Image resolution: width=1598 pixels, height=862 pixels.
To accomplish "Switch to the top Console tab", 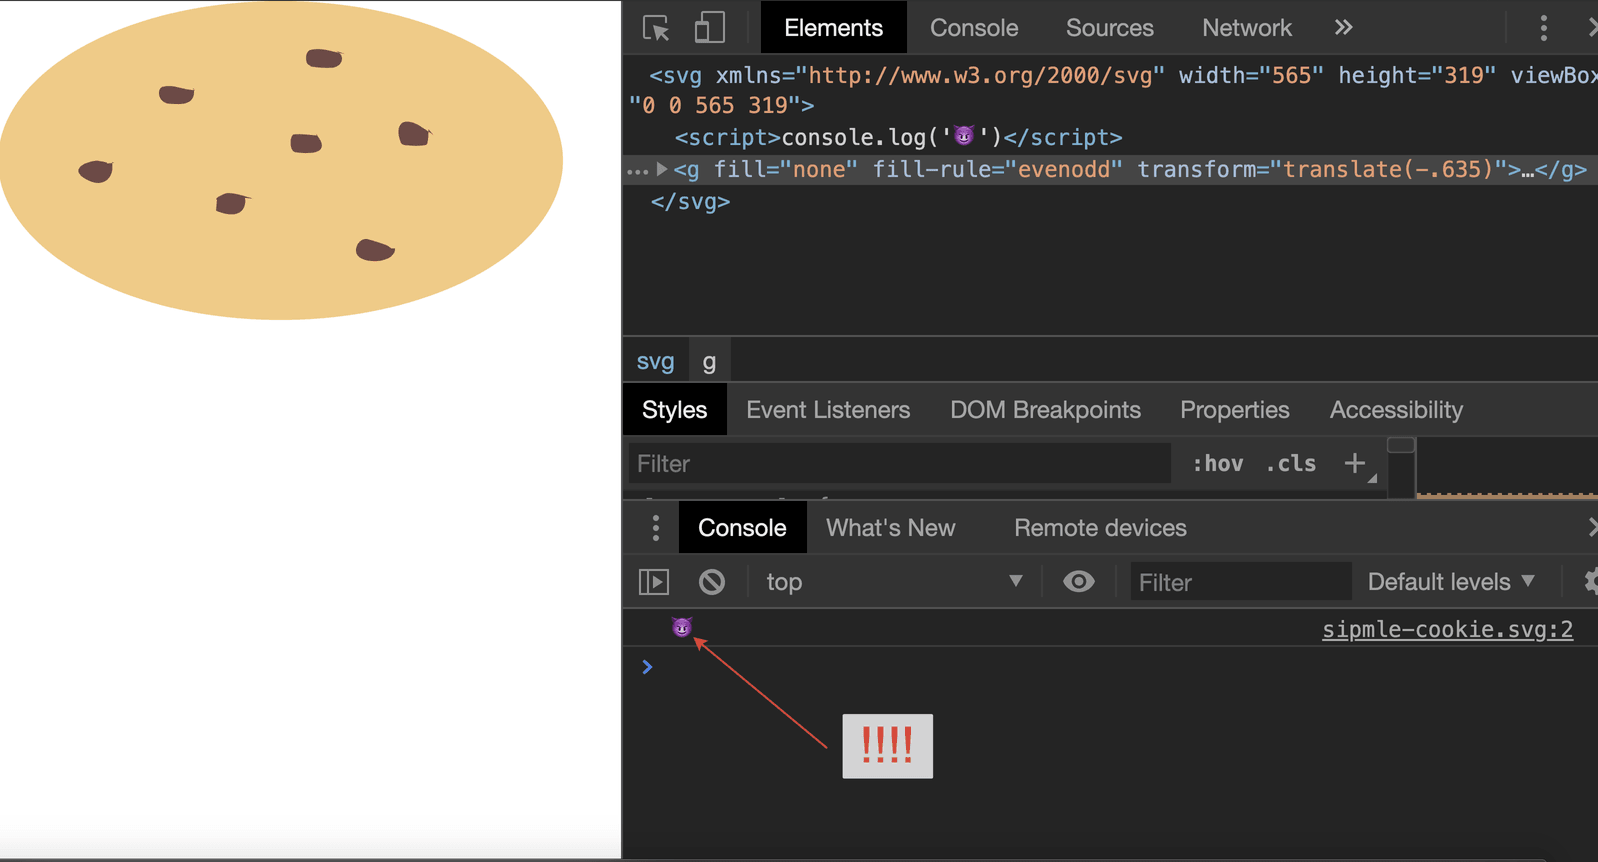I will click(x=974, y=28).
